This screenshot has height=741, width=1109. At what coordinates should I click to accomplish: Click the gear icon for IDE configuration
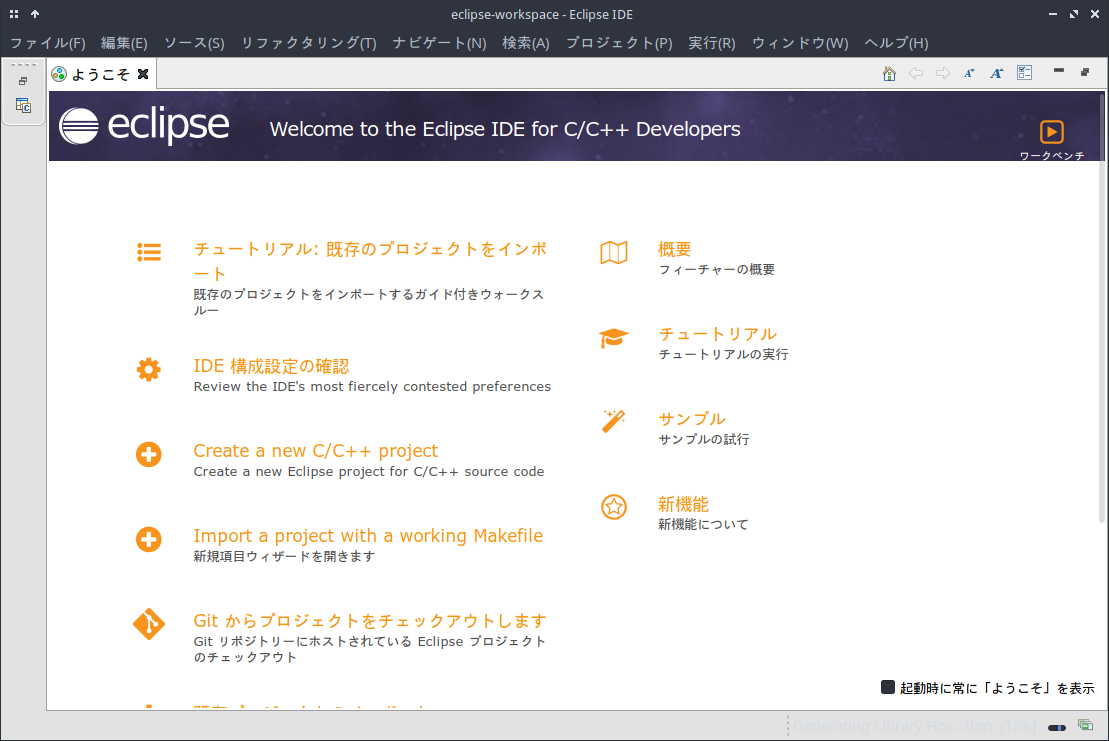coord(149,369)
